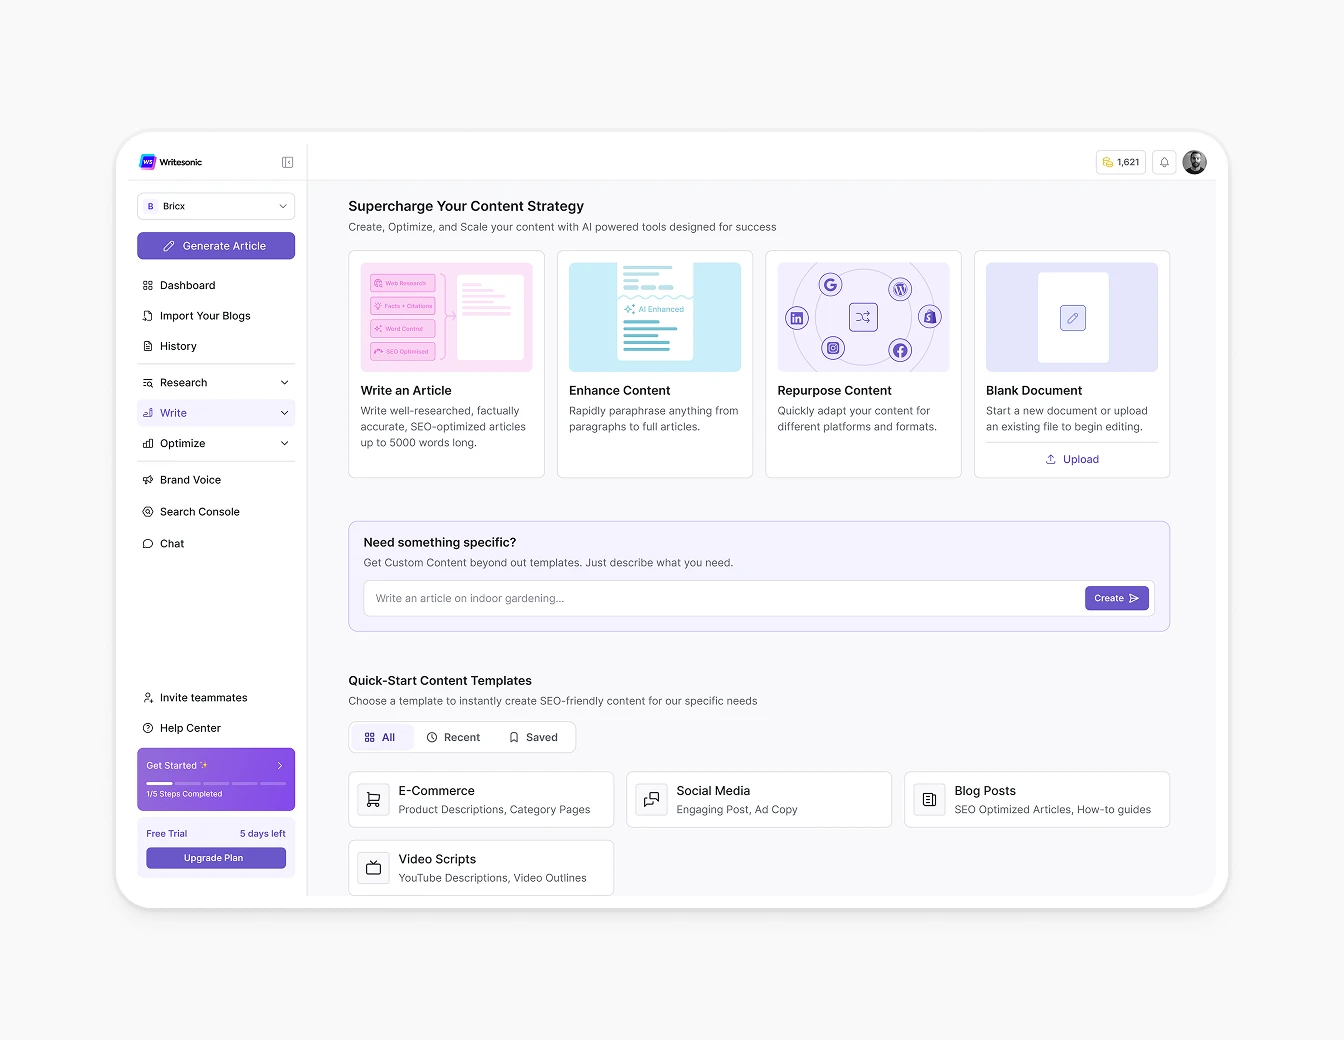The width and height of the screenshot is (1344, 1040).
Task: Switch to the Saved templates filter
Action: click(534, 737)
